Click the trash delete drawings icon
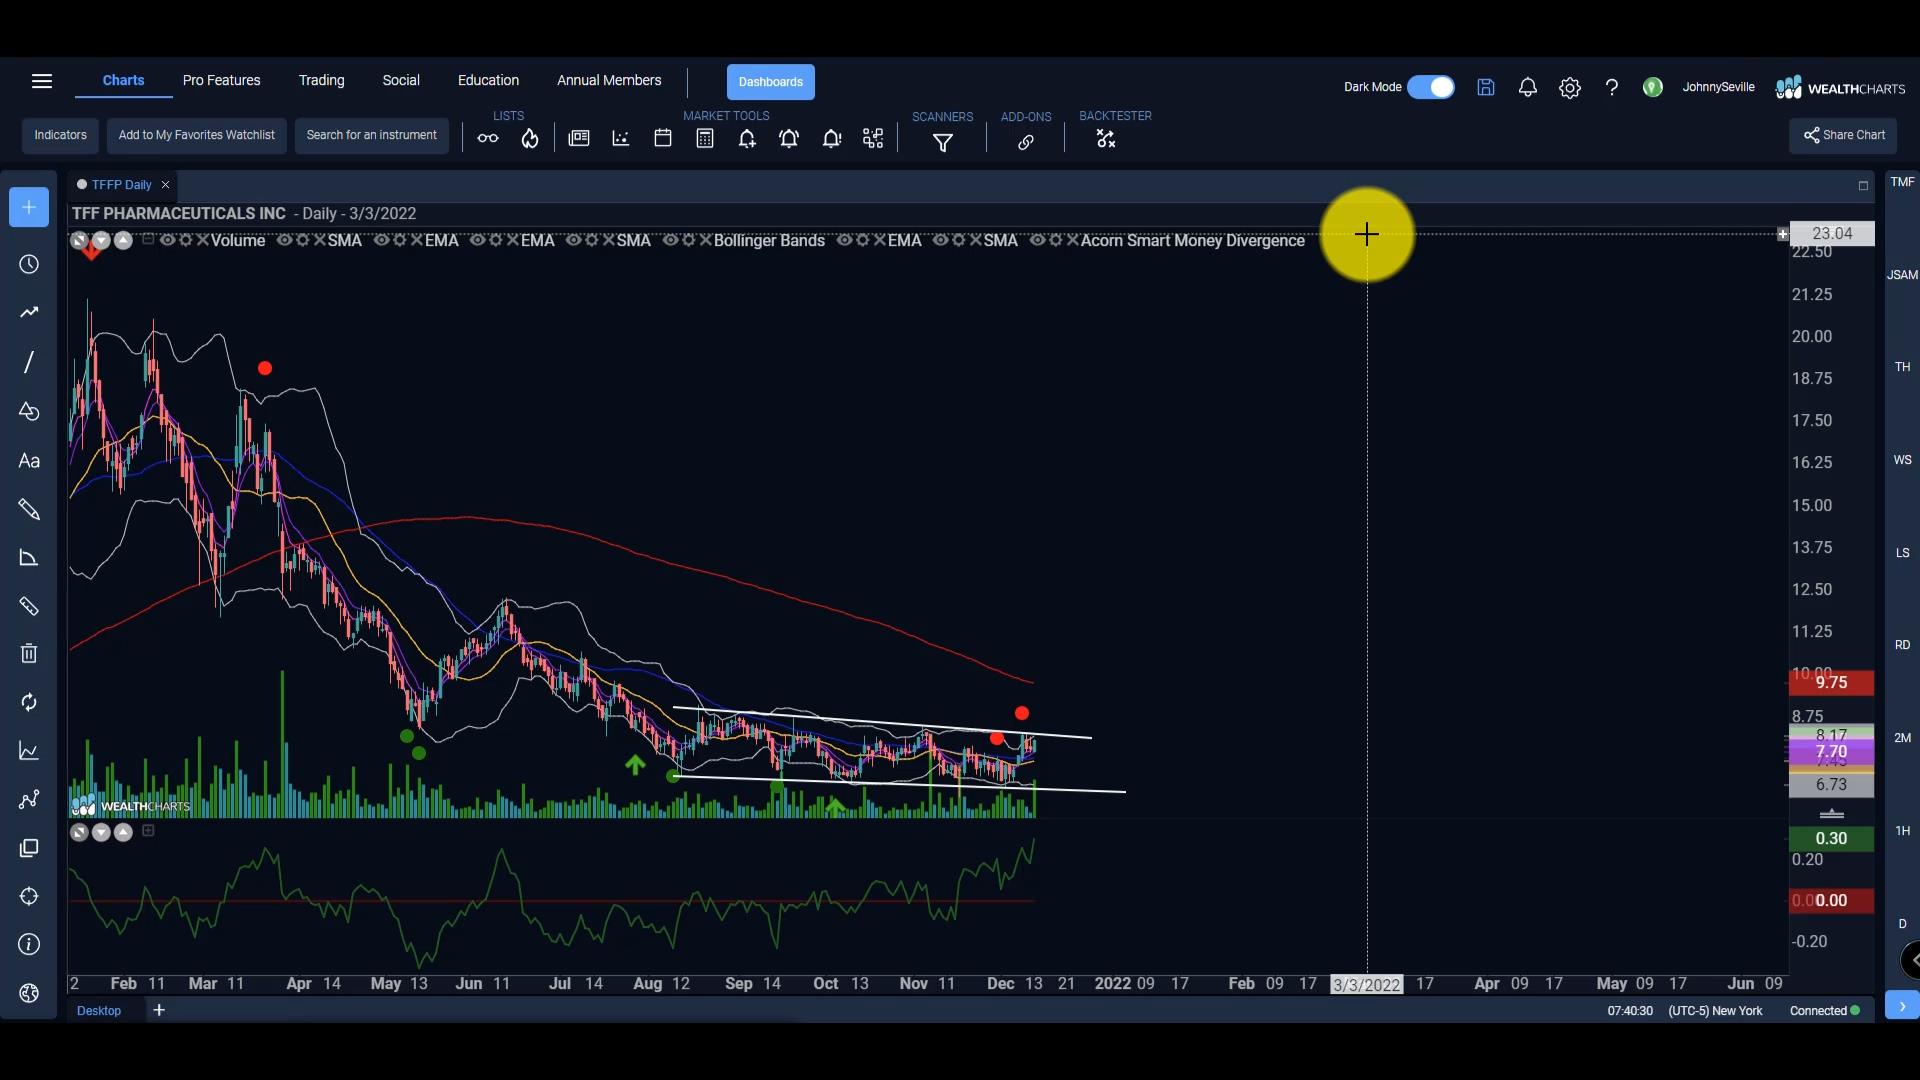1920x1080 pixels. (x=29, y=654)
